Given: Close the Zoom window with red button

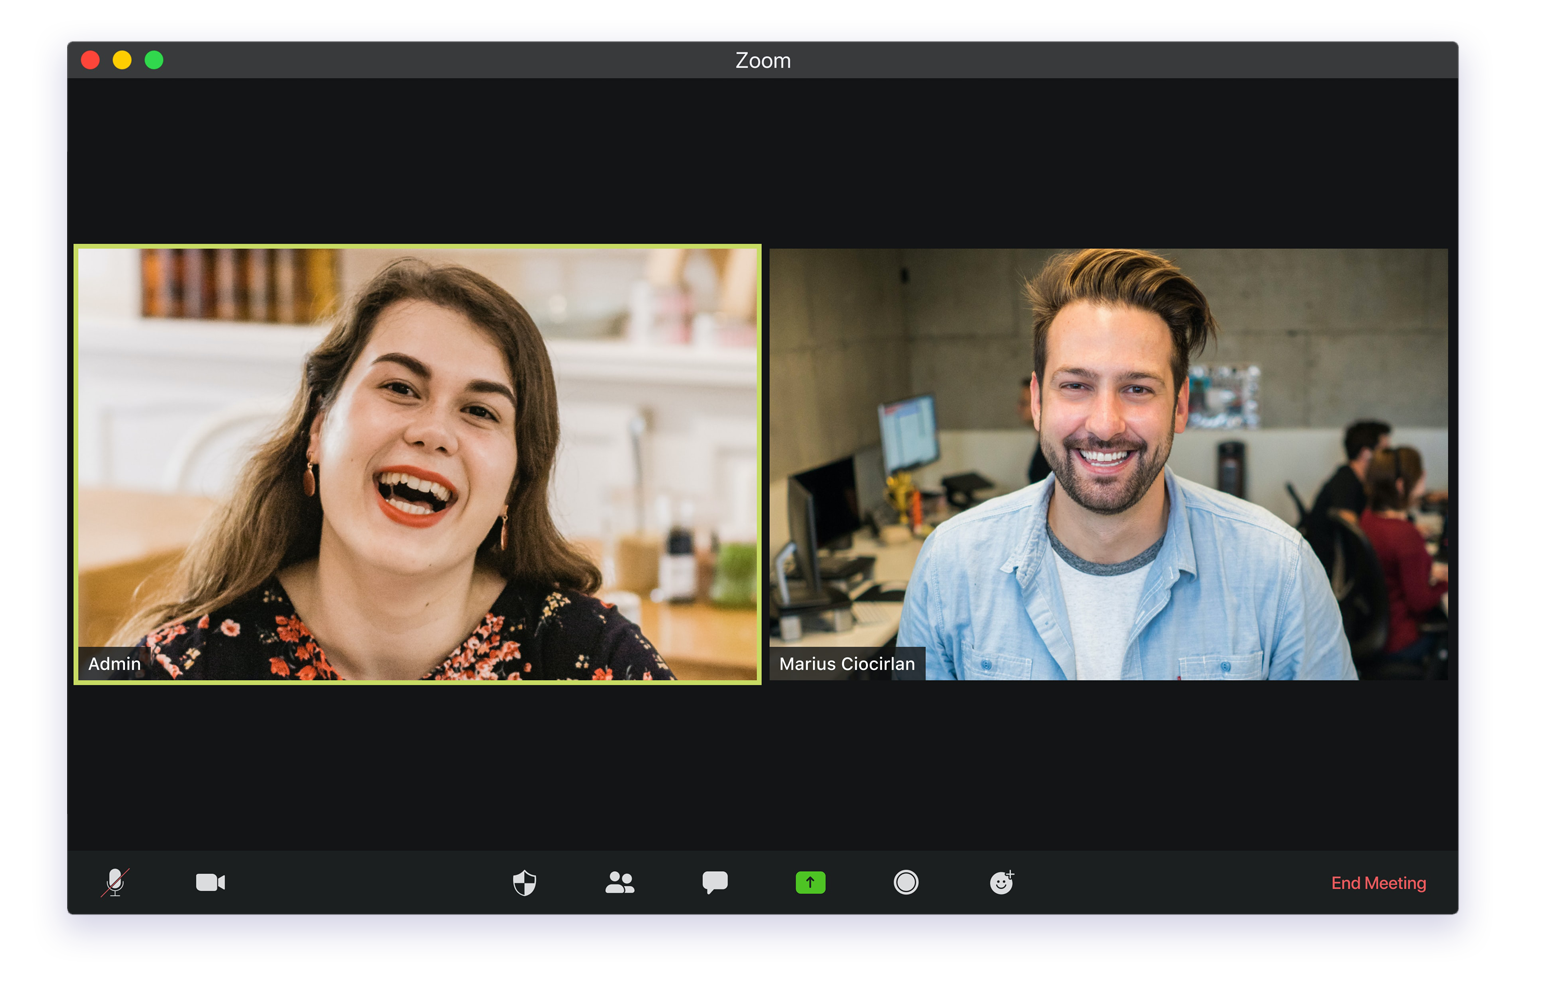Looking at the screenshot, I should [90, 60].
